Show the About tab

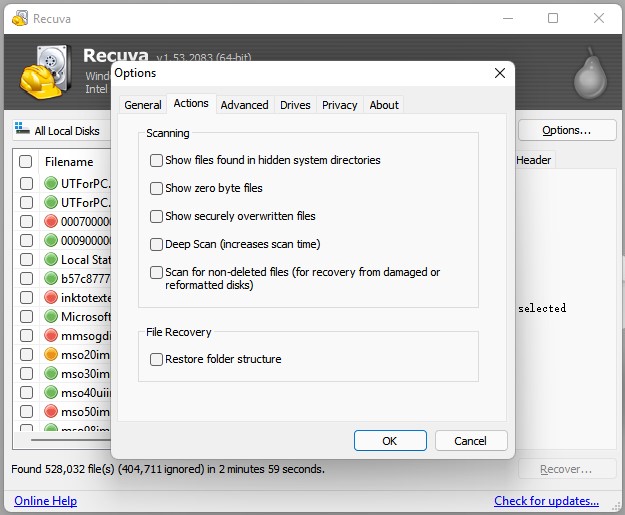384,105
